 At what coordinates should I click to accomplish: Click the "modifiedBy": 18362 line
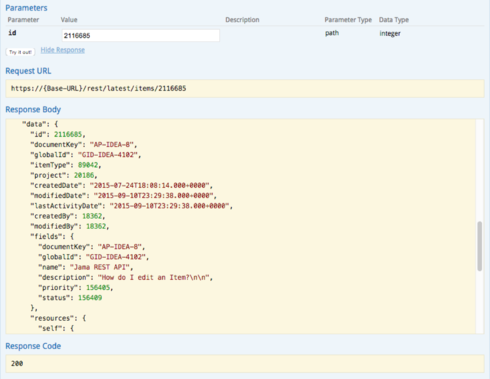click(70, 226)
